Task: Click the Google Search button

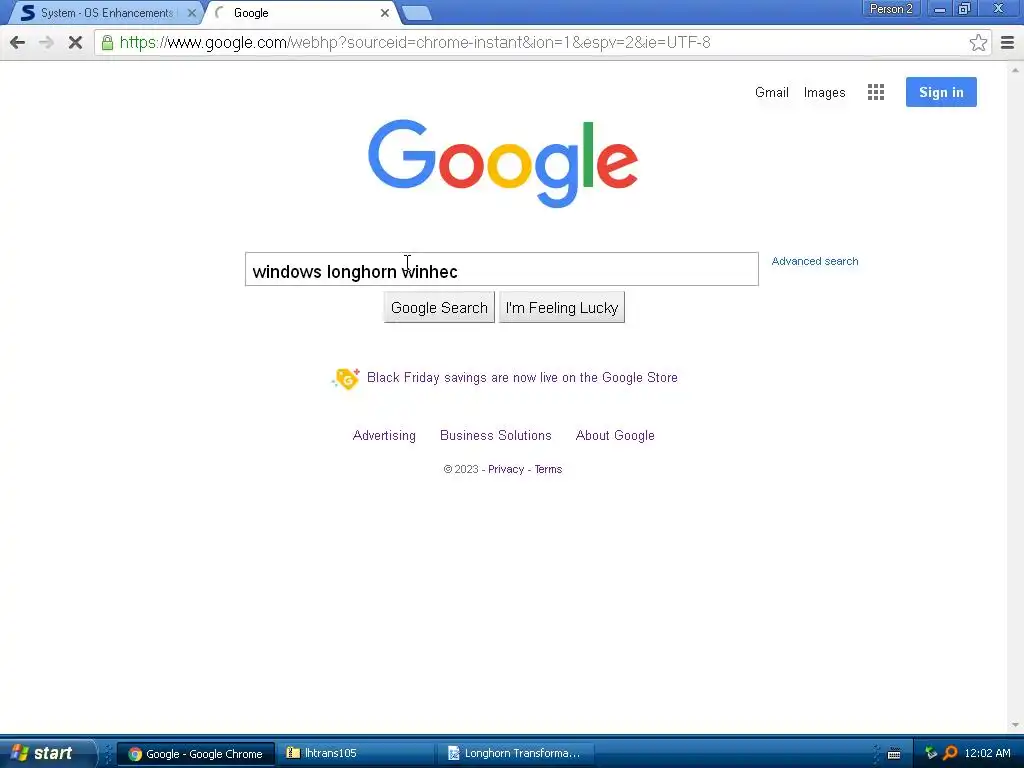Action: [439, 308]
